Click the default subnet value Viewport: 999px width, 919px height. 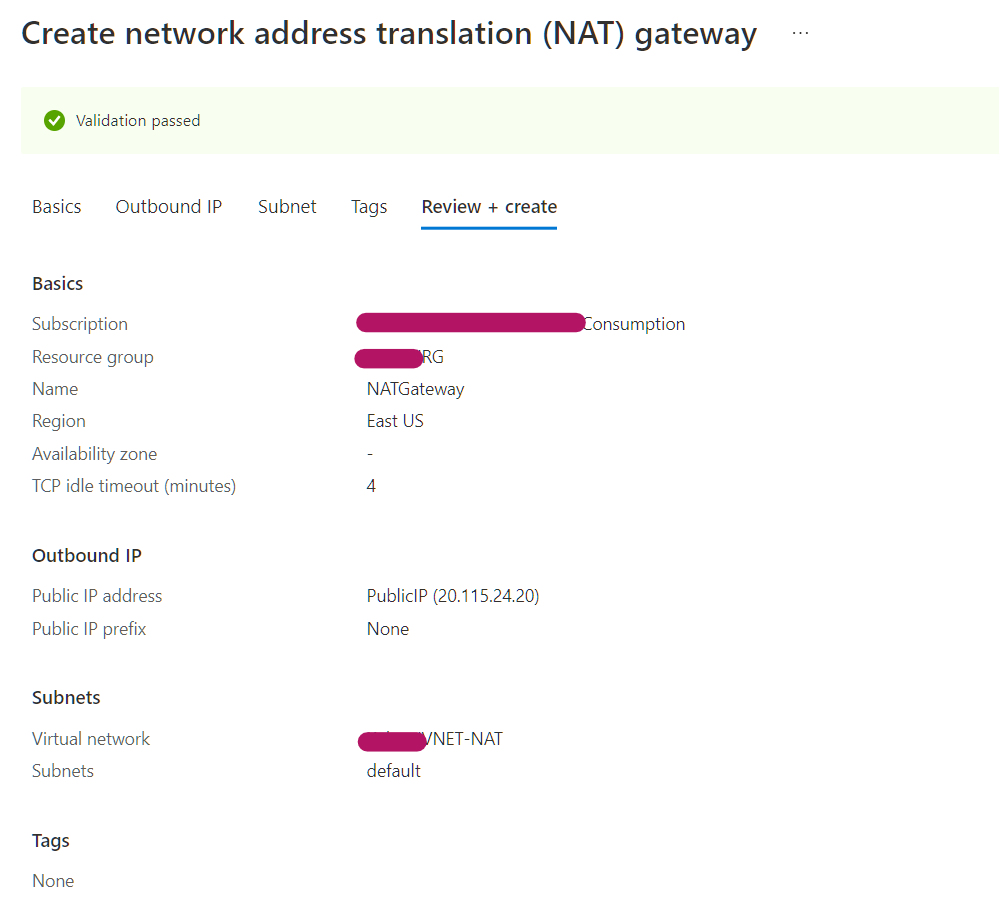pyautogui.click(x=394, y=771)
